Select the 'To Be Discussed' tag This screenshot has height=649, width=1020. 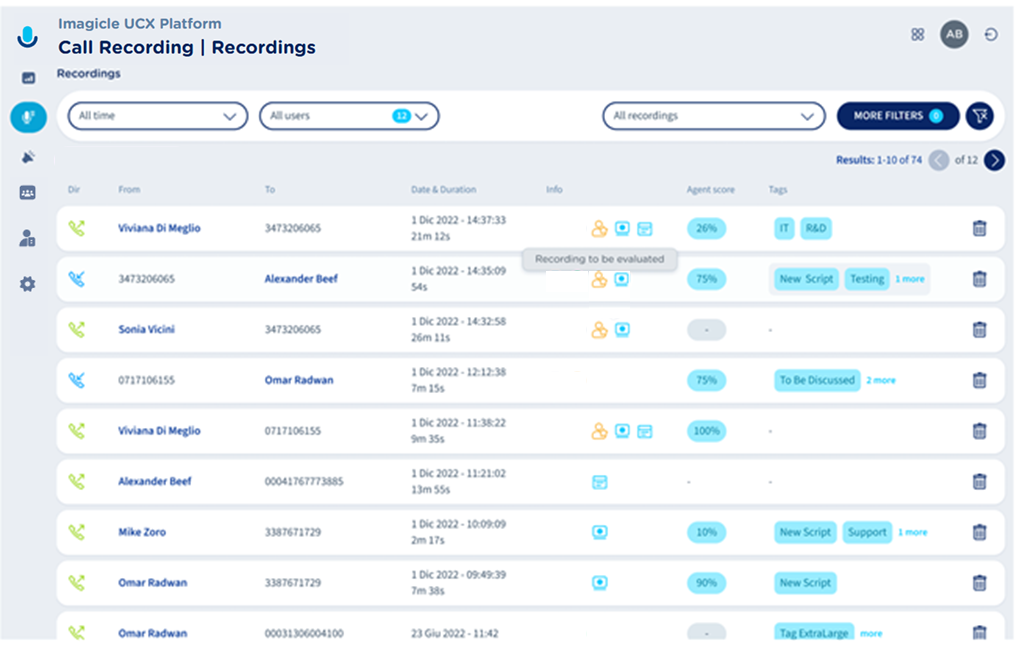coord(817,381)
